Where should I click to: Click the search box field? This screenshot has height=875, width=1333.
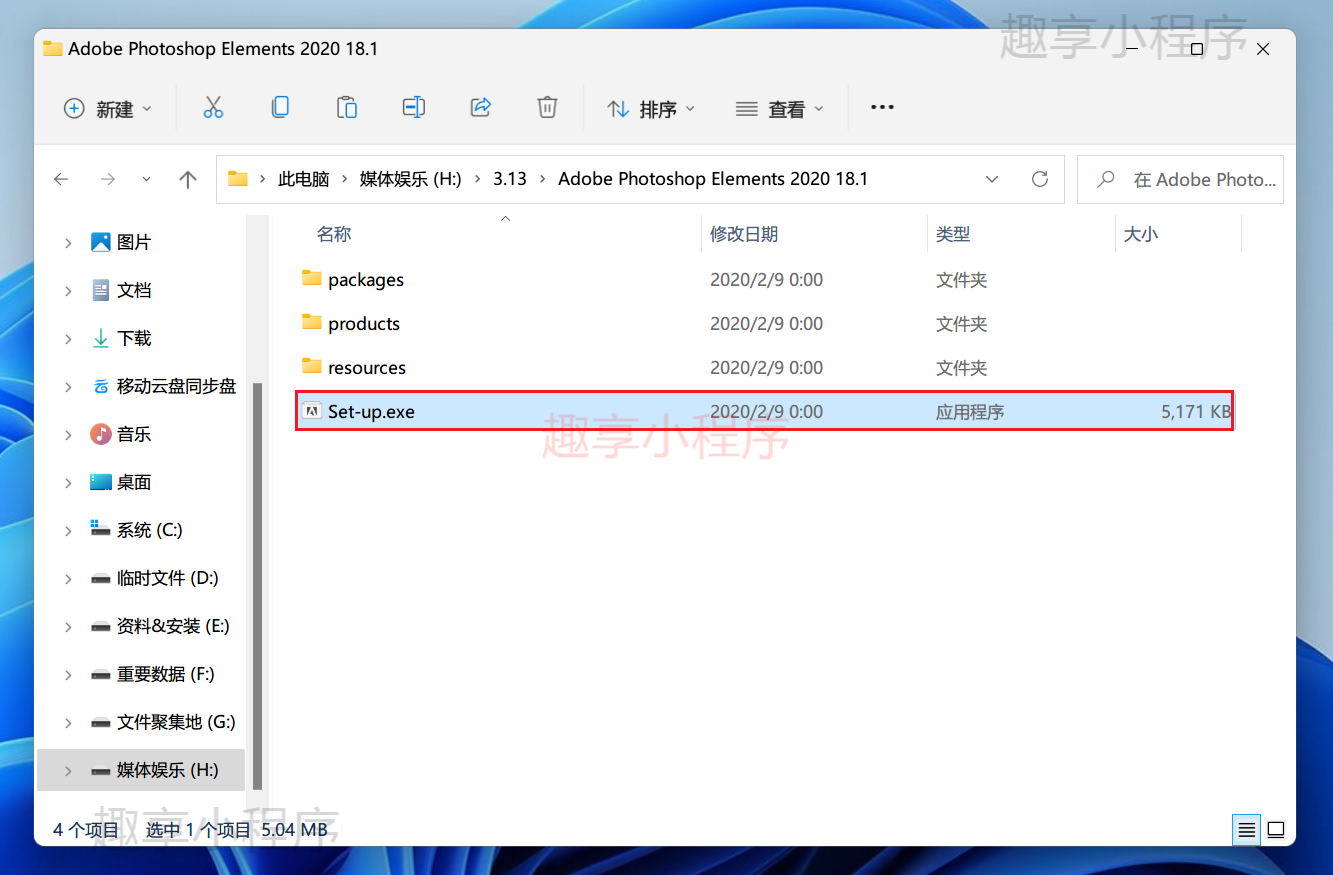pos(1180,180)
